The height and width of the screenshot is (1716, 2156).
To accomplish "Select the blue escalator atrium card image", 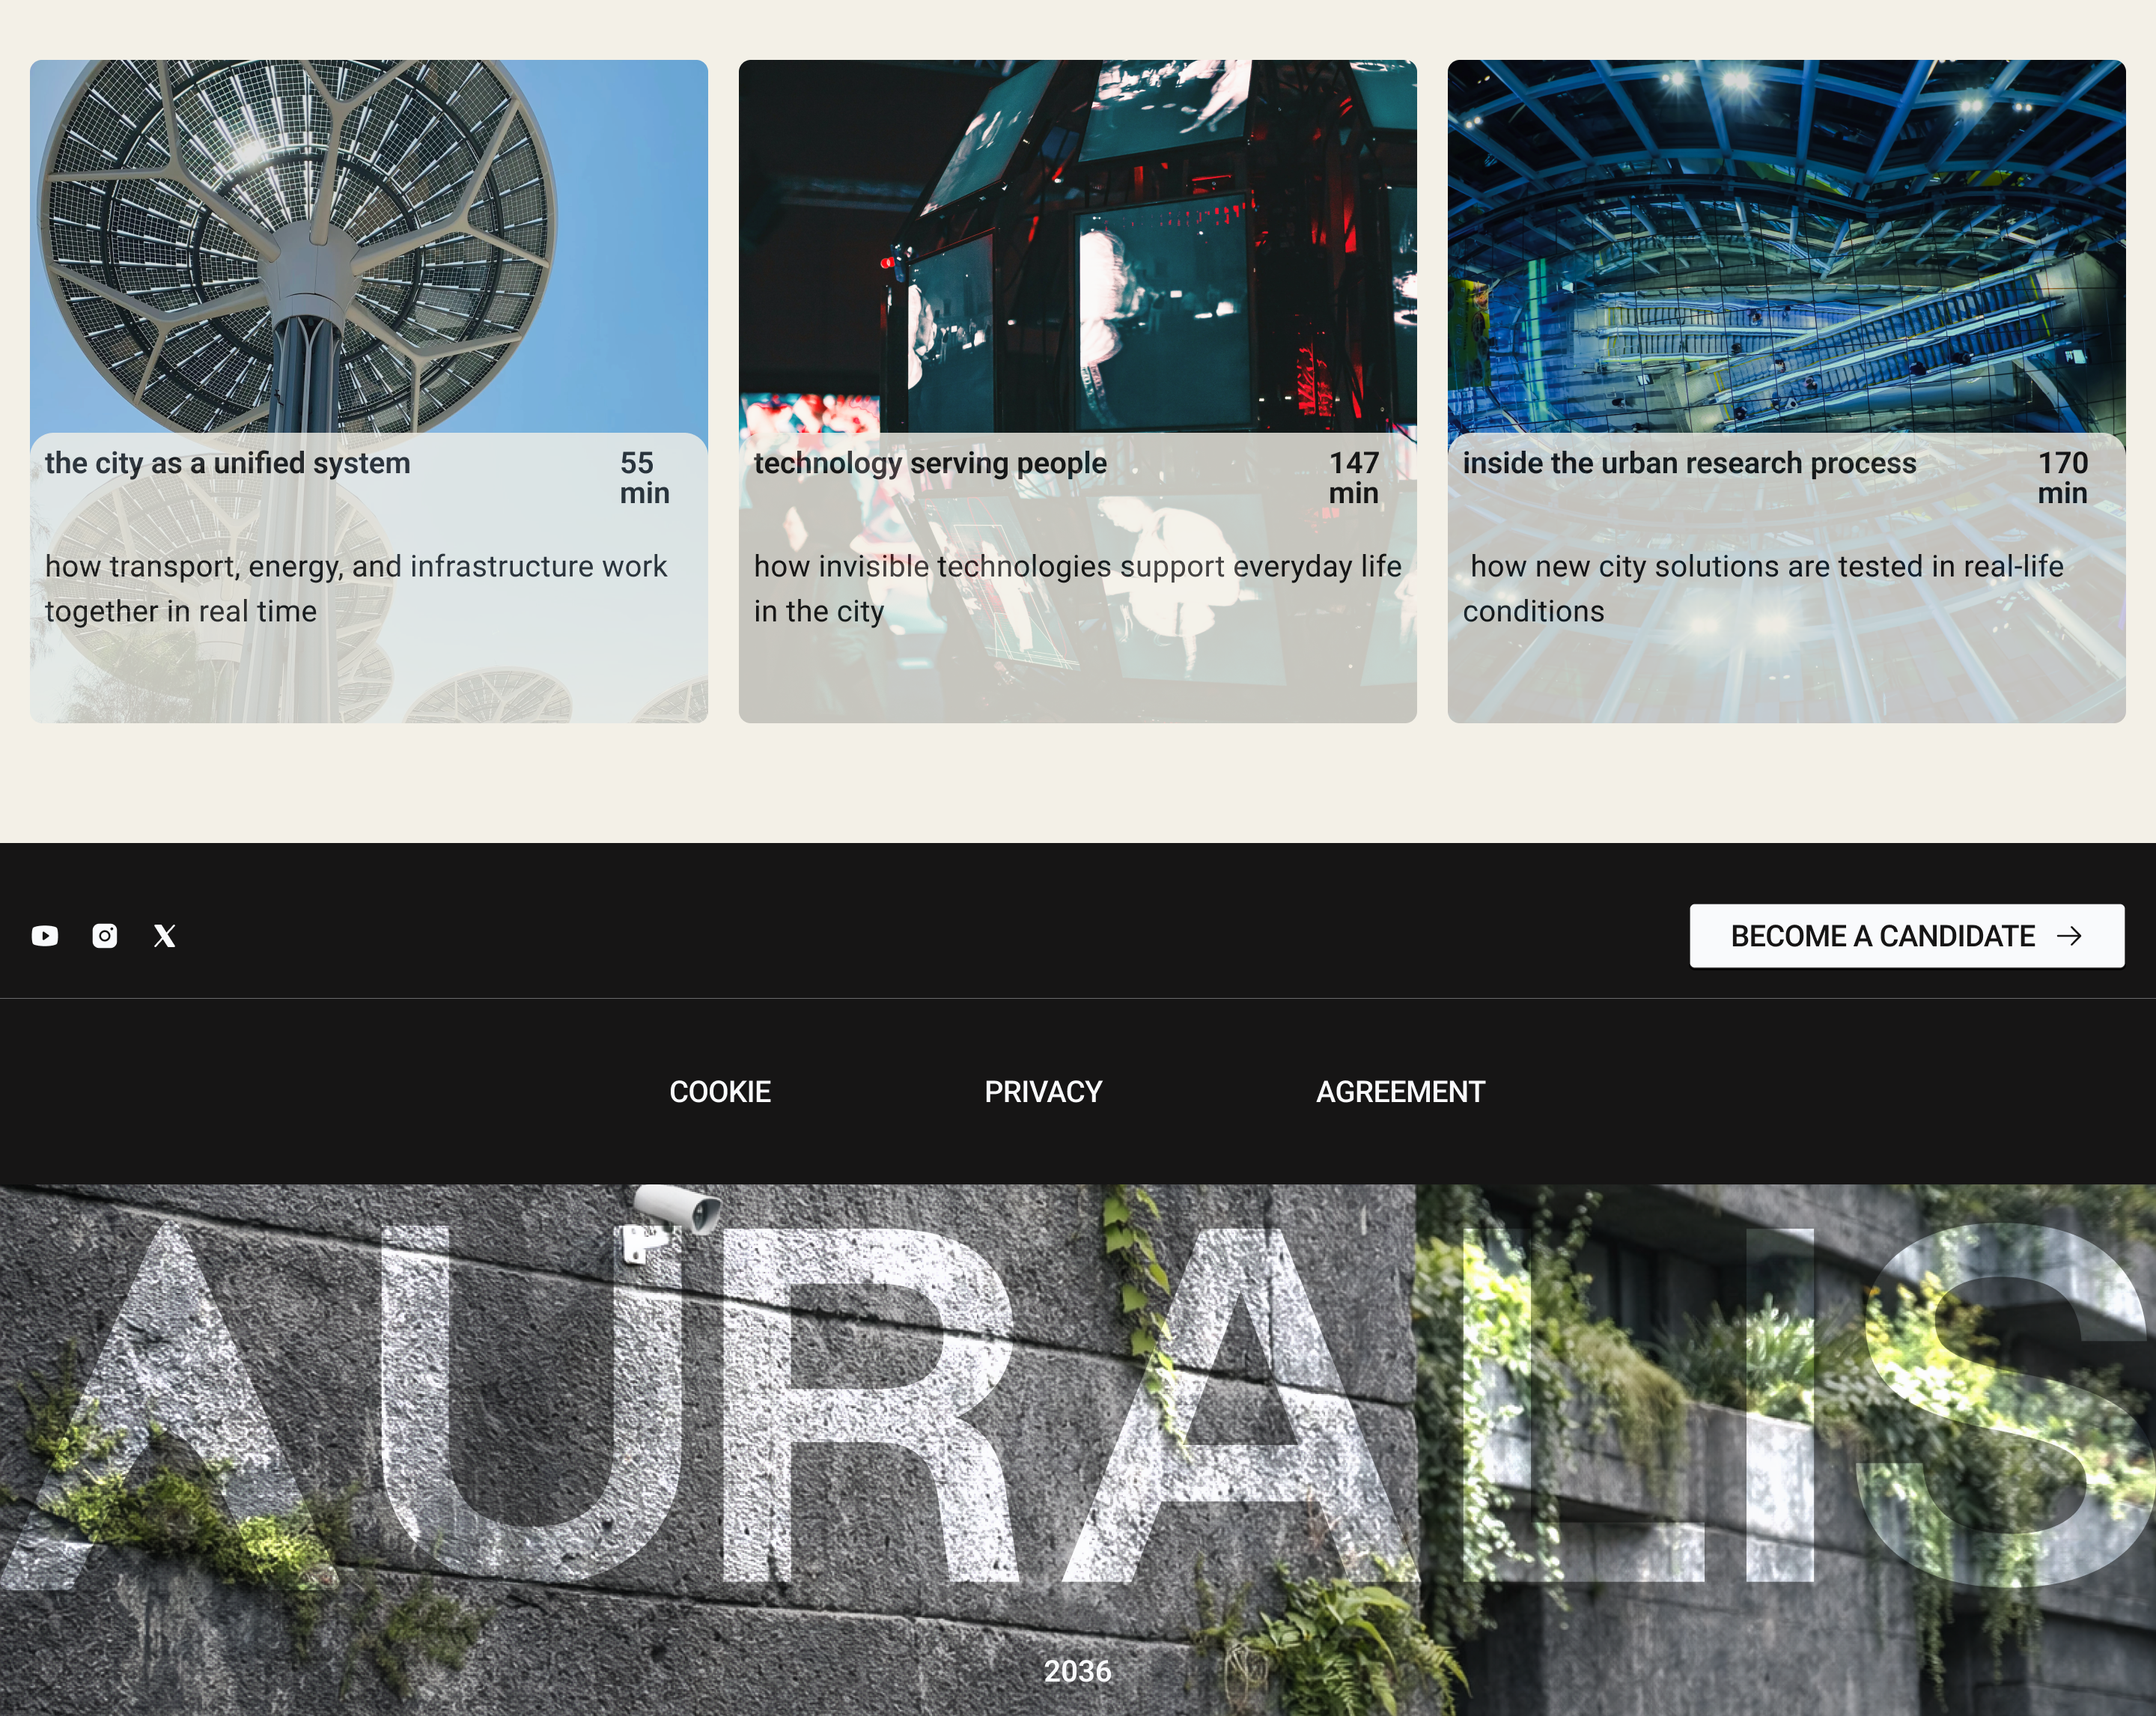I will [x=1787, y=246].
